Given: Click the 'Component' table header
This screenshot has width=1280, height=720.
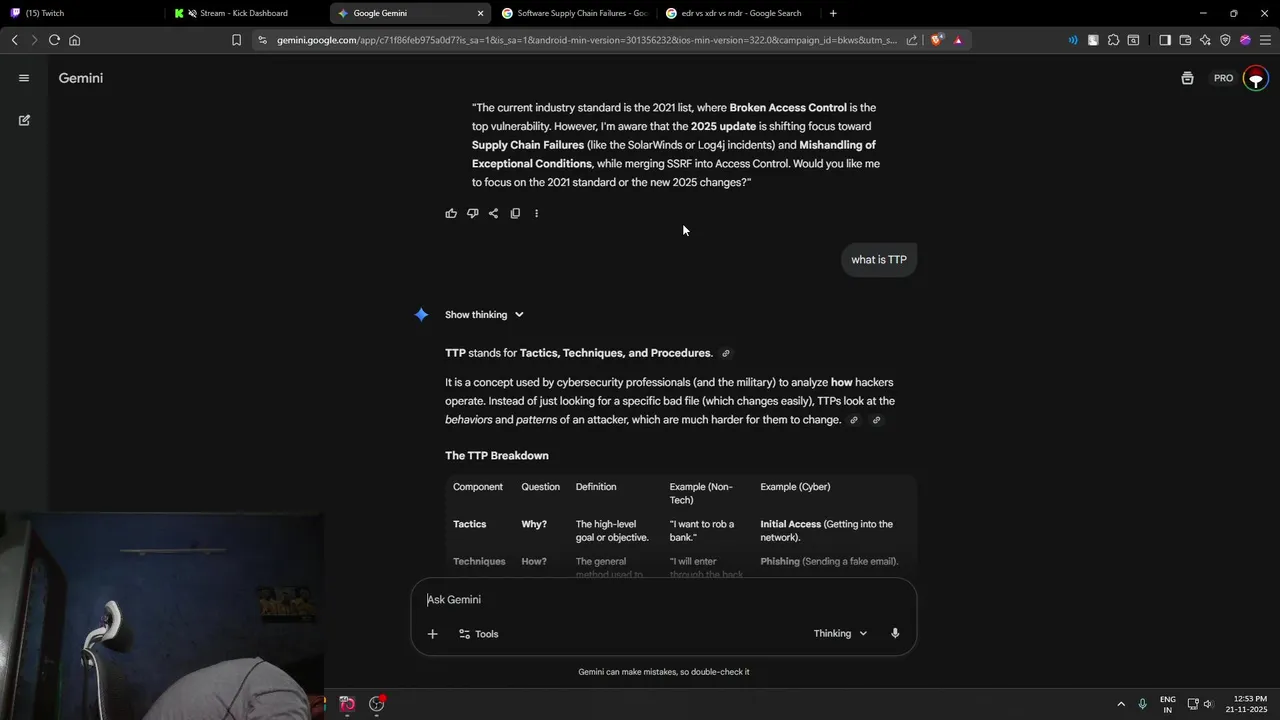Looking at the screenshot, I should pos(478,487).
